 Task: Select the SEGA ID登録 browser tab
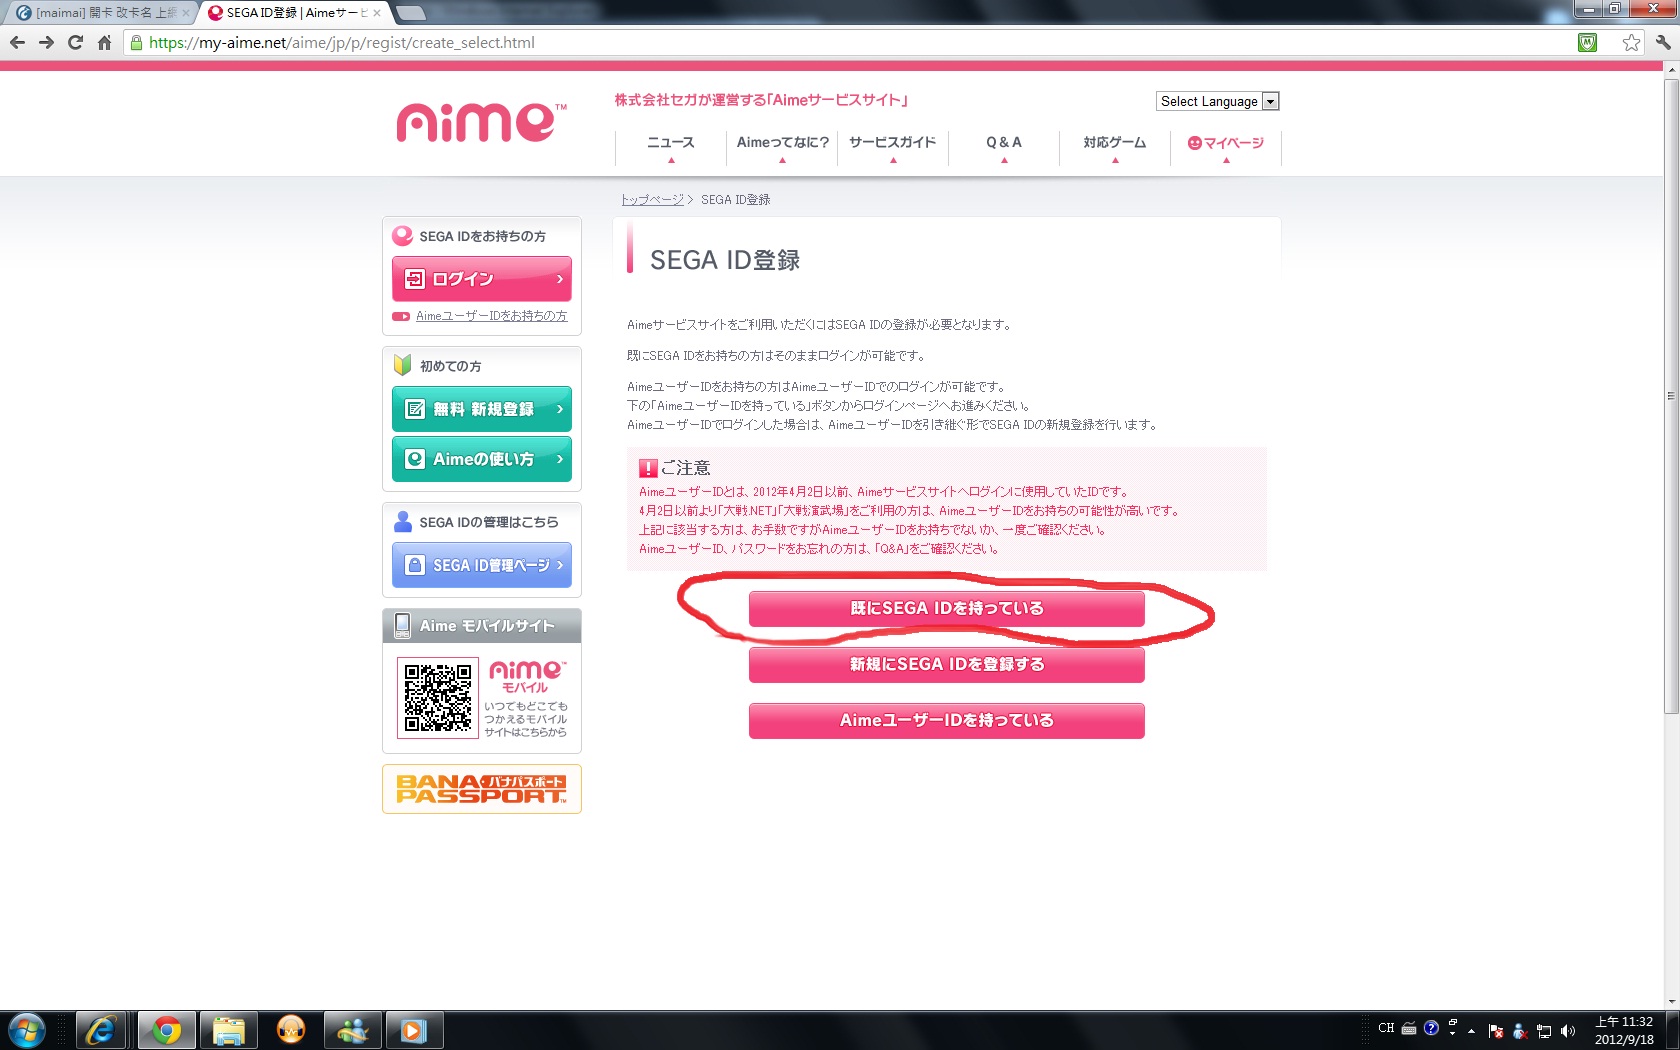pos(295,13)
